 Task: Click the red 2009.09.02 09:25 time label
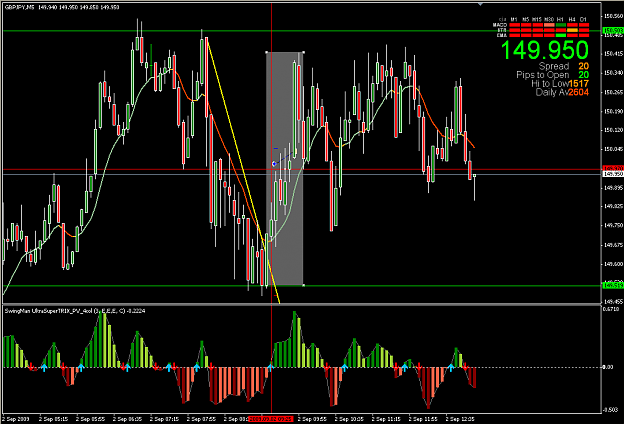(x=271, y=419)
